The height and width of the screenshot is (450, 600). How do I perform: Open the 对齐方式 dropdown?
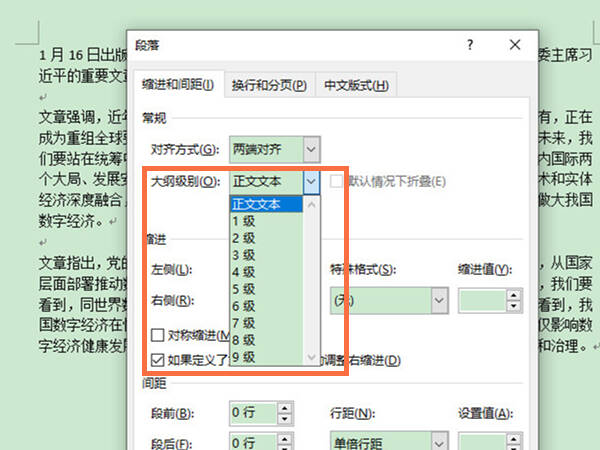click(311, 149)
